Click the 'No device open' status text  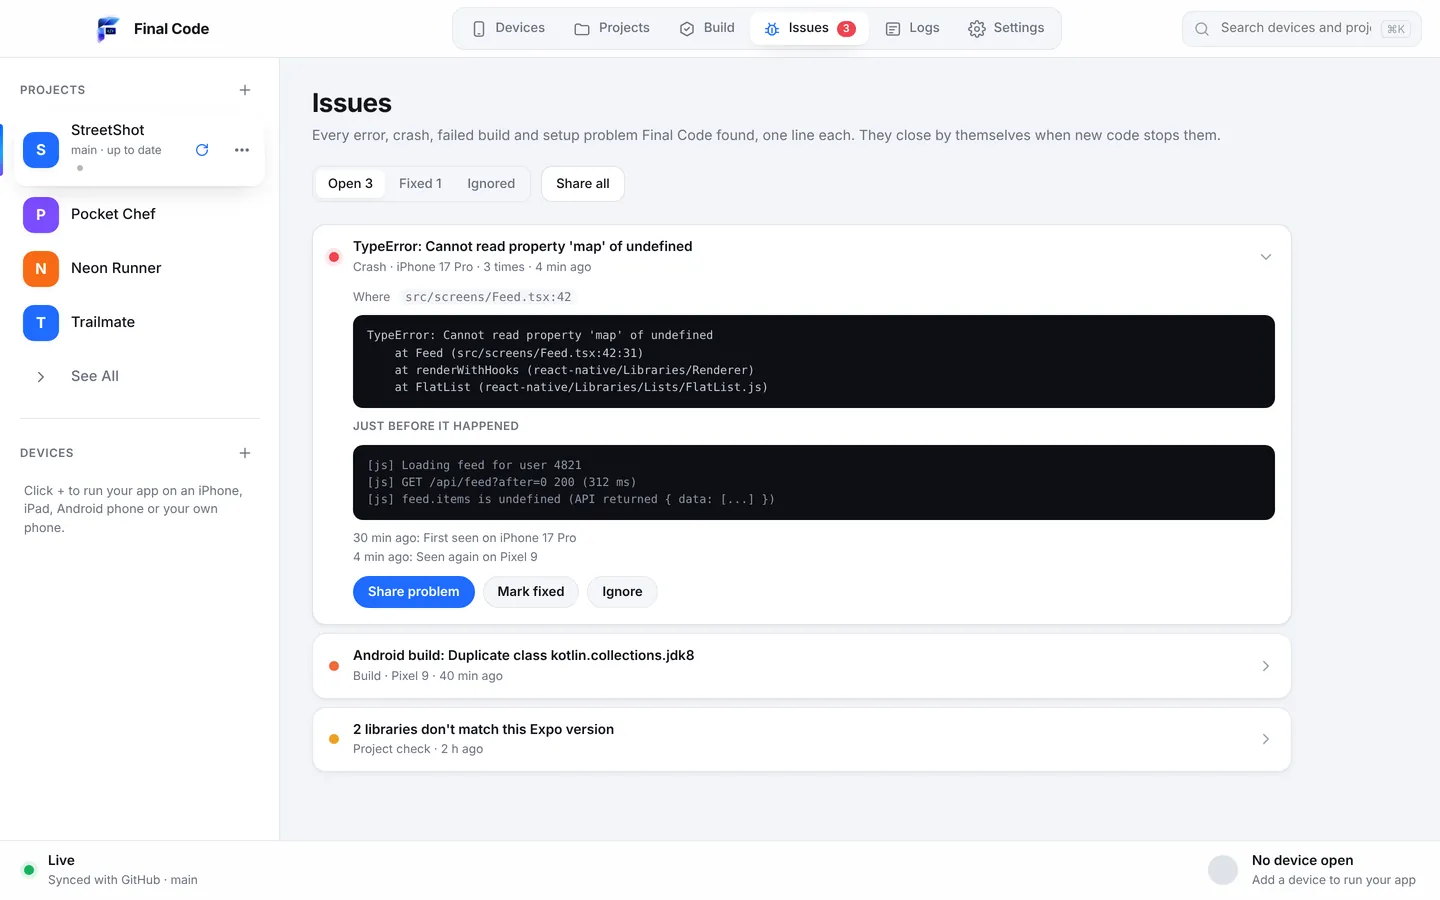click(1302, 861)
